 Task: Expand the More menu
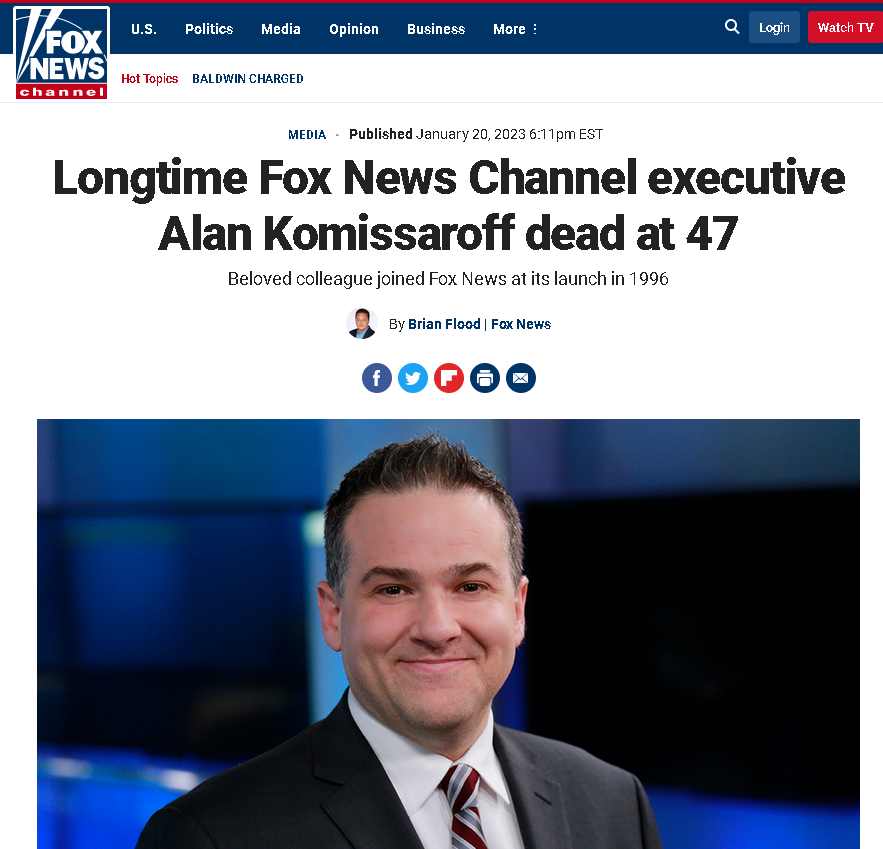tap(515, 29)
